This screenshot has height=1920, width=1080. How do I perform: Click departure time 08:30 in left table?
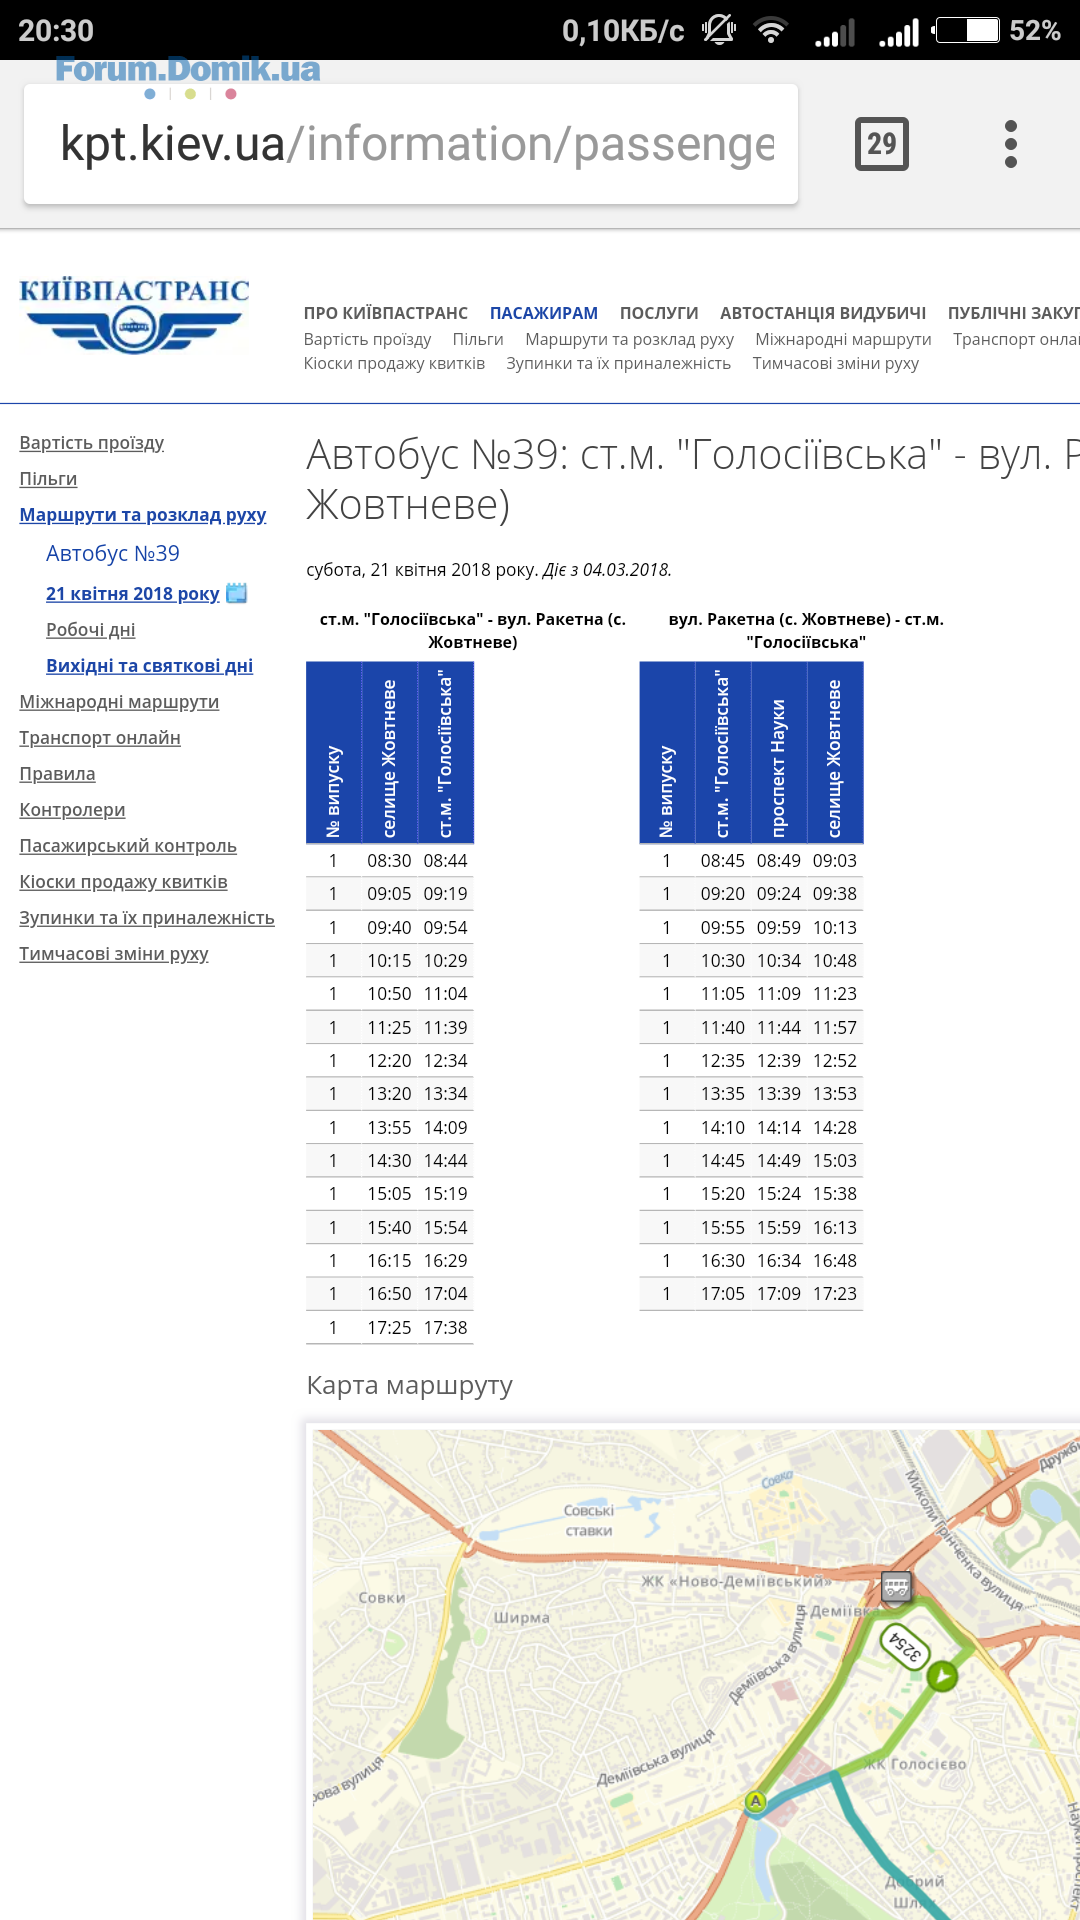coord(389,861)
